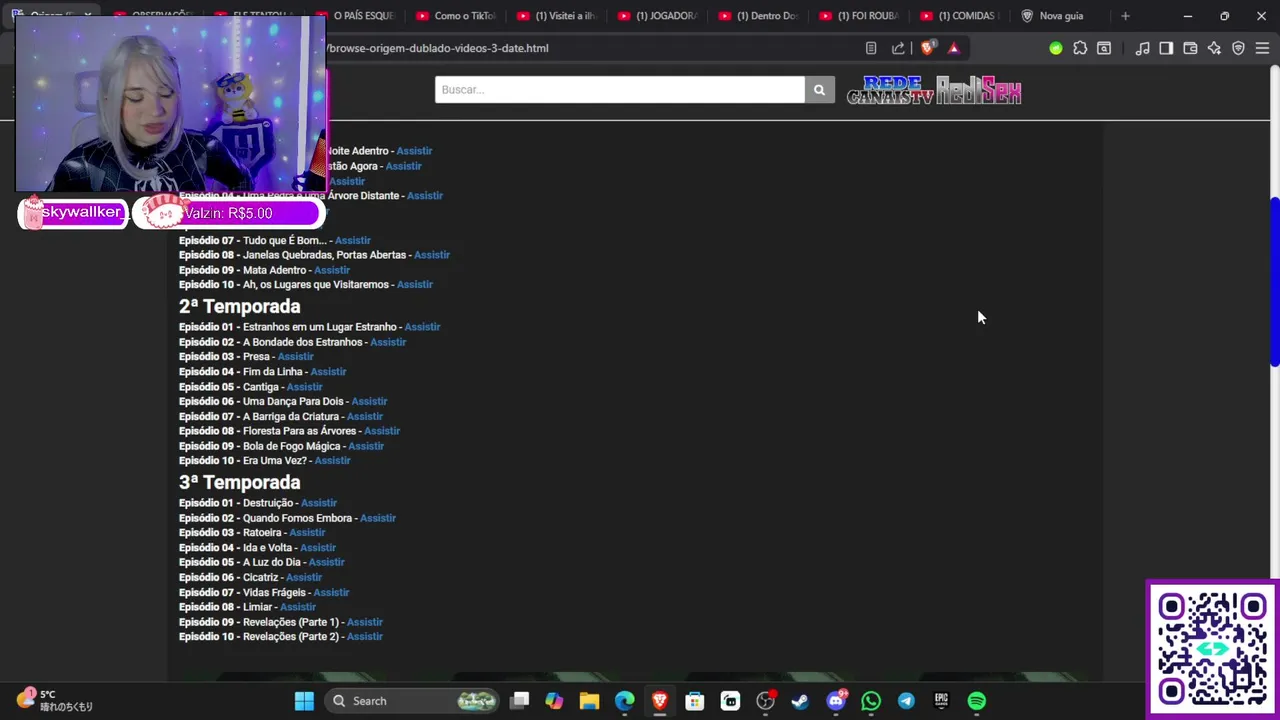Click Assistir for Bola de Fogo Mágica

(366, 446)
